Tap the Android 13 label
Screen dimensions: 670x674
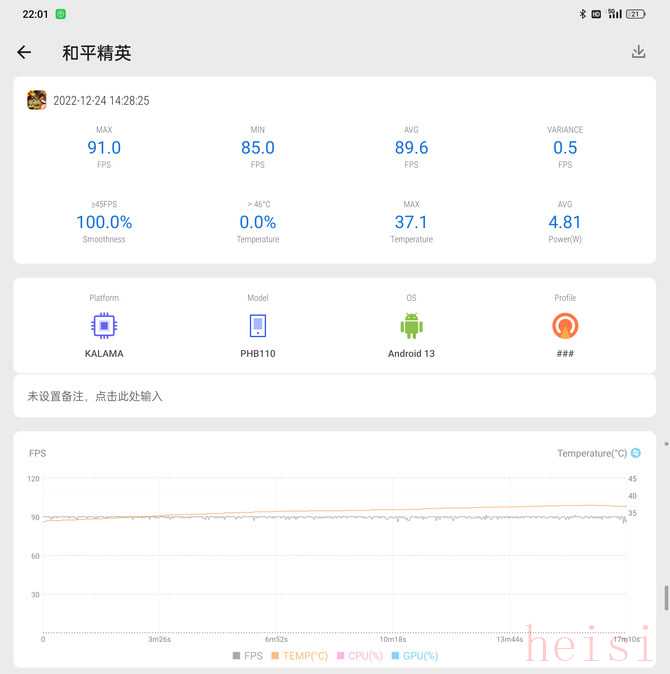point(411,353)
